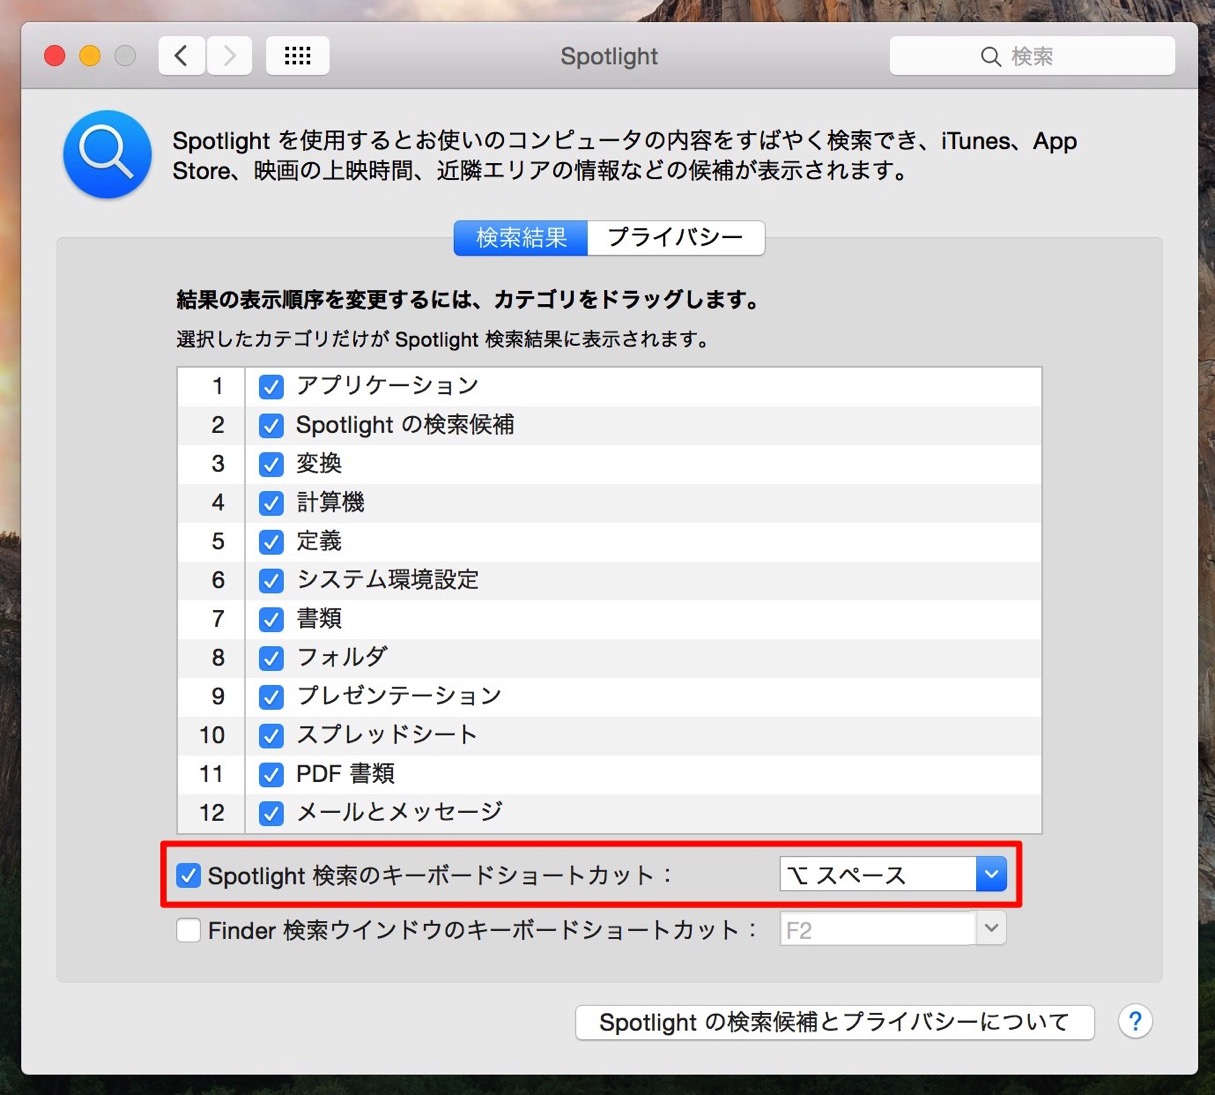Viewport: 1215px width, 1095px height.
Task: Close the Spotlight window with red button
Action: (x=55, y=56)
